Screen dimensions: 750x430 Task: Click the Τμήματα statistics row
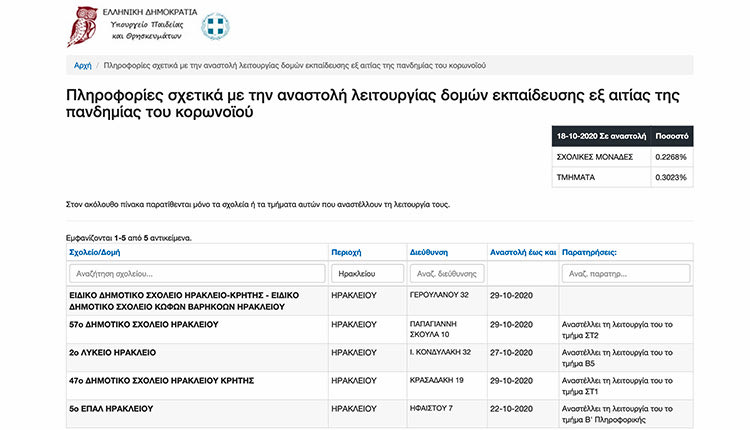622,177
